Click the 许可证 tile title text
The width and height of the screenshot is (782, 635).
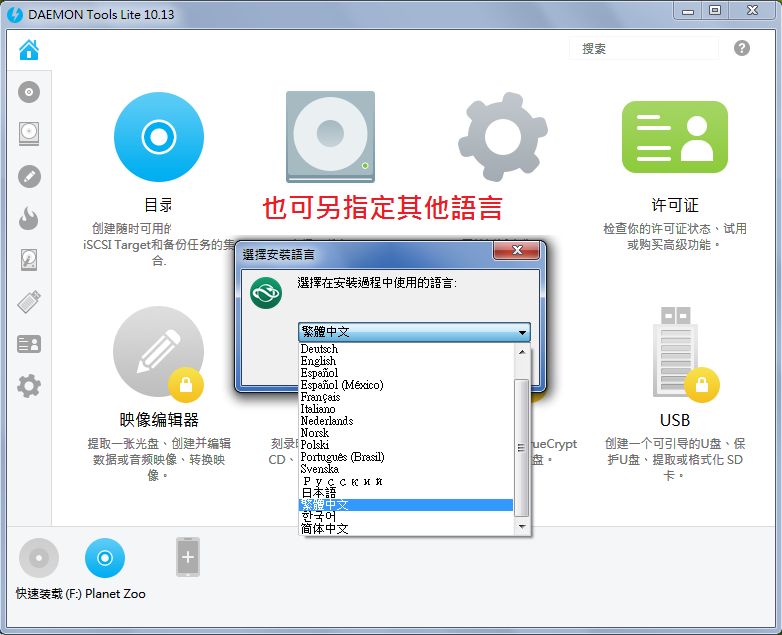point(675,205)
